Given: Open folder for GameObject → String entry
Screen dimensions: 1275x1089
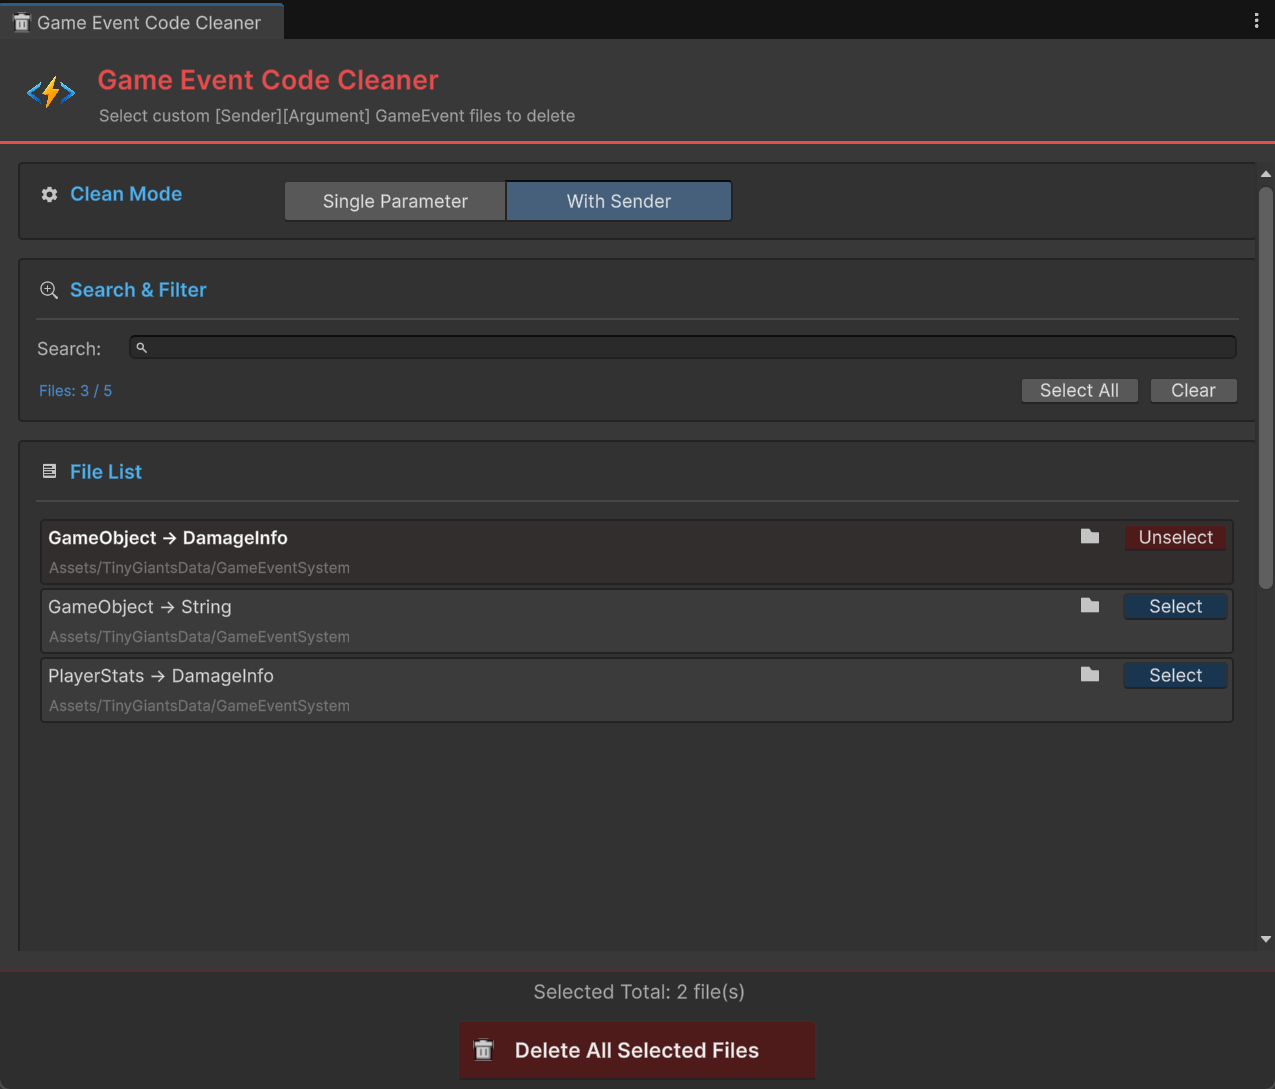Looking at the screenshot, I should (1089, 606).
